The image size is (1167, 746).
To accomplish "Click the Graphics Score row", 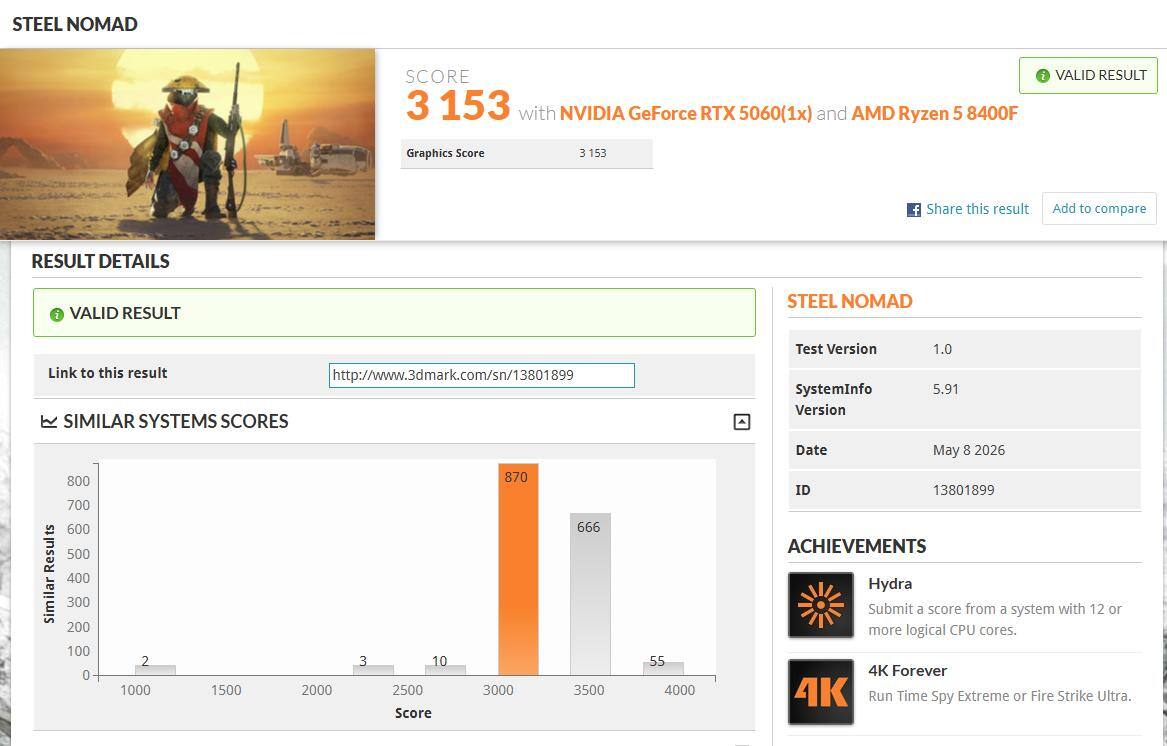I will coord(526,153).
